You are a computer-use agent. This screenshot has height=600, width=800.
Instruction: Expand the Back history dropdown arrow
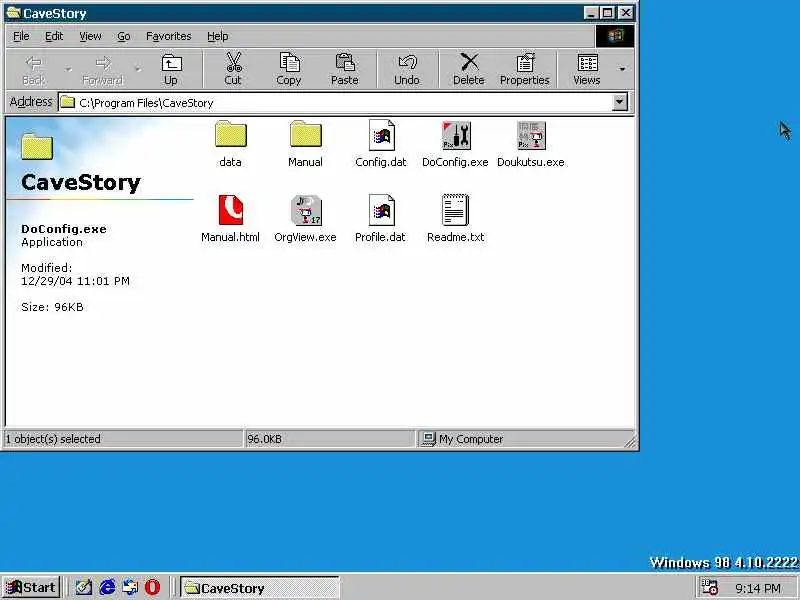68,69
